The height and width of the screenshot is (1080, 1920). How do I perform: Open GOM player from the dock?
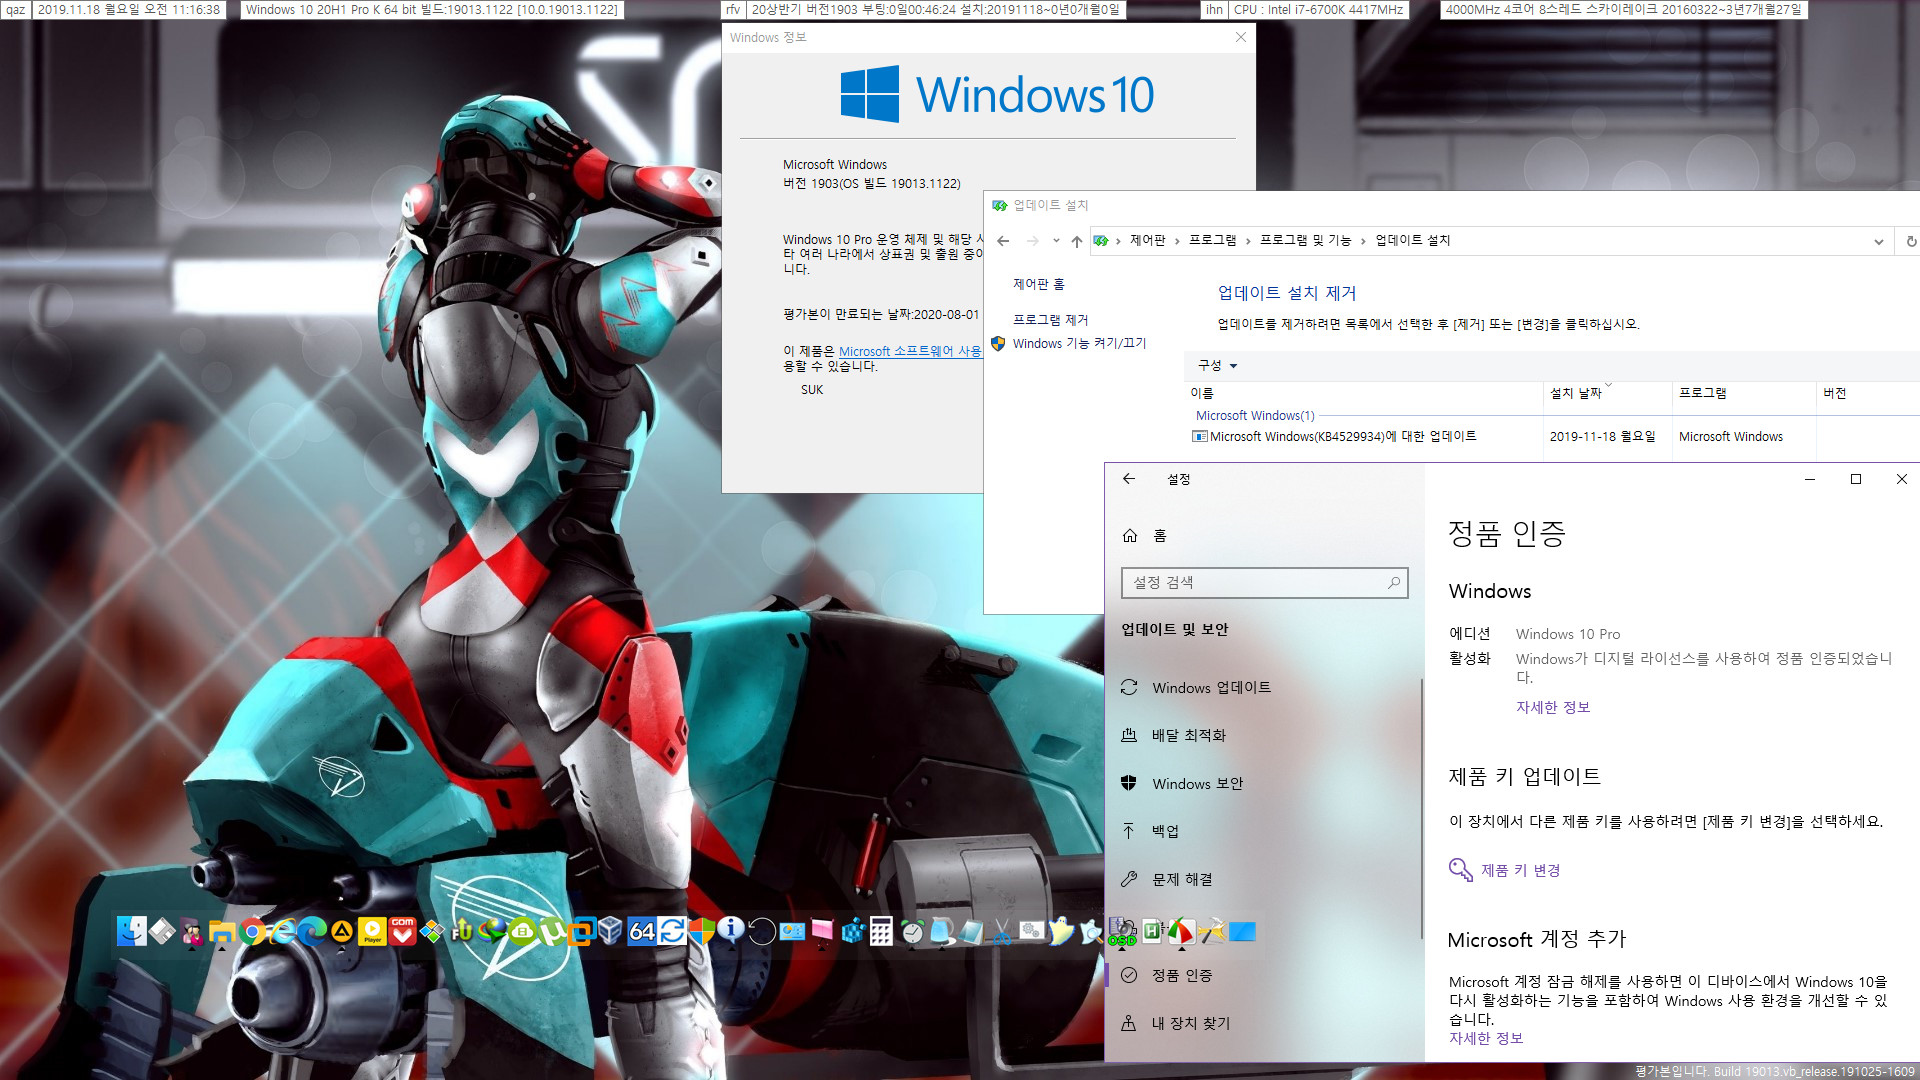(x=402, y=931)
